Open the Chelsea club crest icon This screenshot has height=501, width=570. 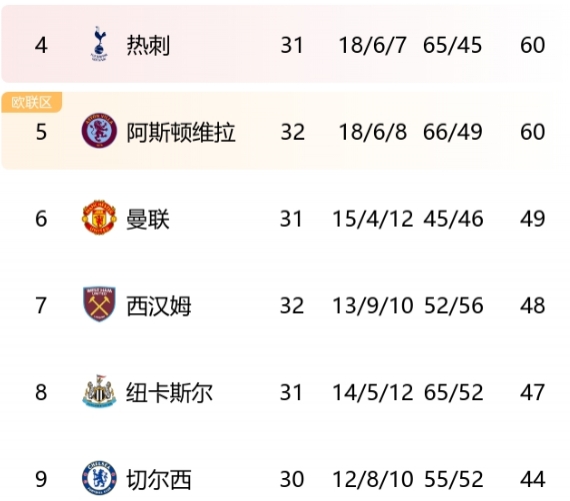coord(99,478)
